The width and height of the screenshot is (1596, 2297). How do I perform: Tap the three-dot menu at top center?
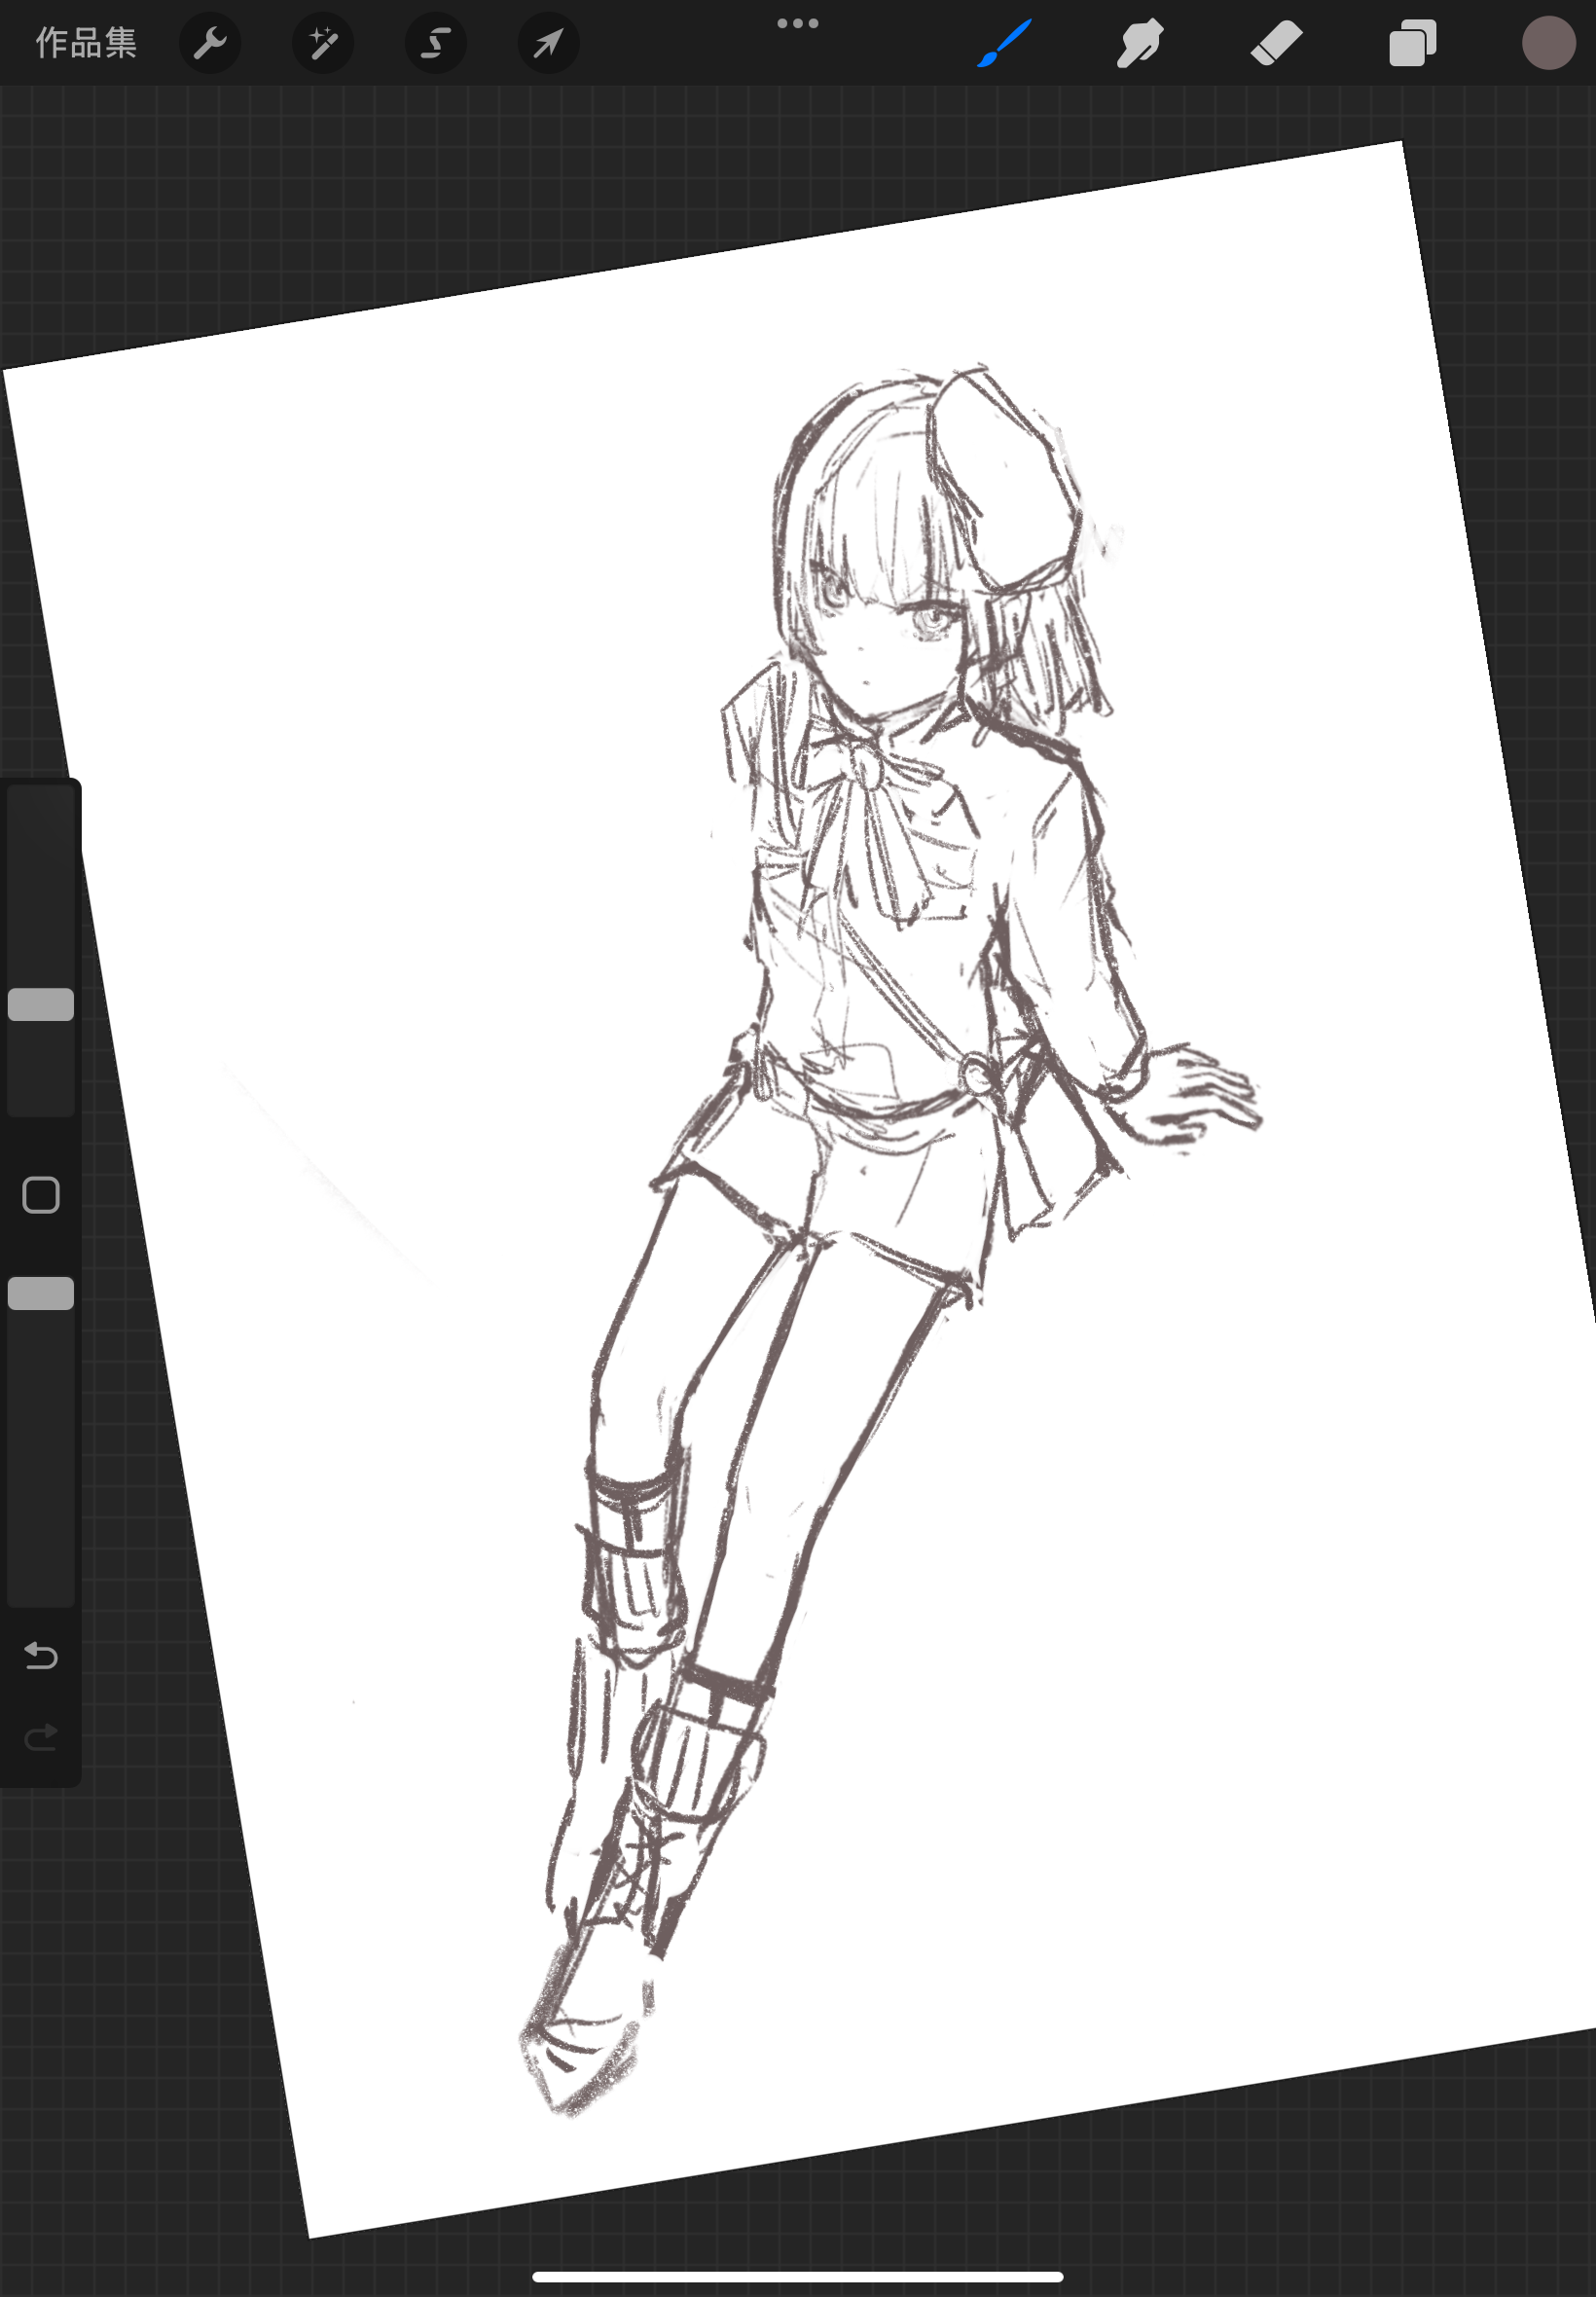(x=798, y=23)
